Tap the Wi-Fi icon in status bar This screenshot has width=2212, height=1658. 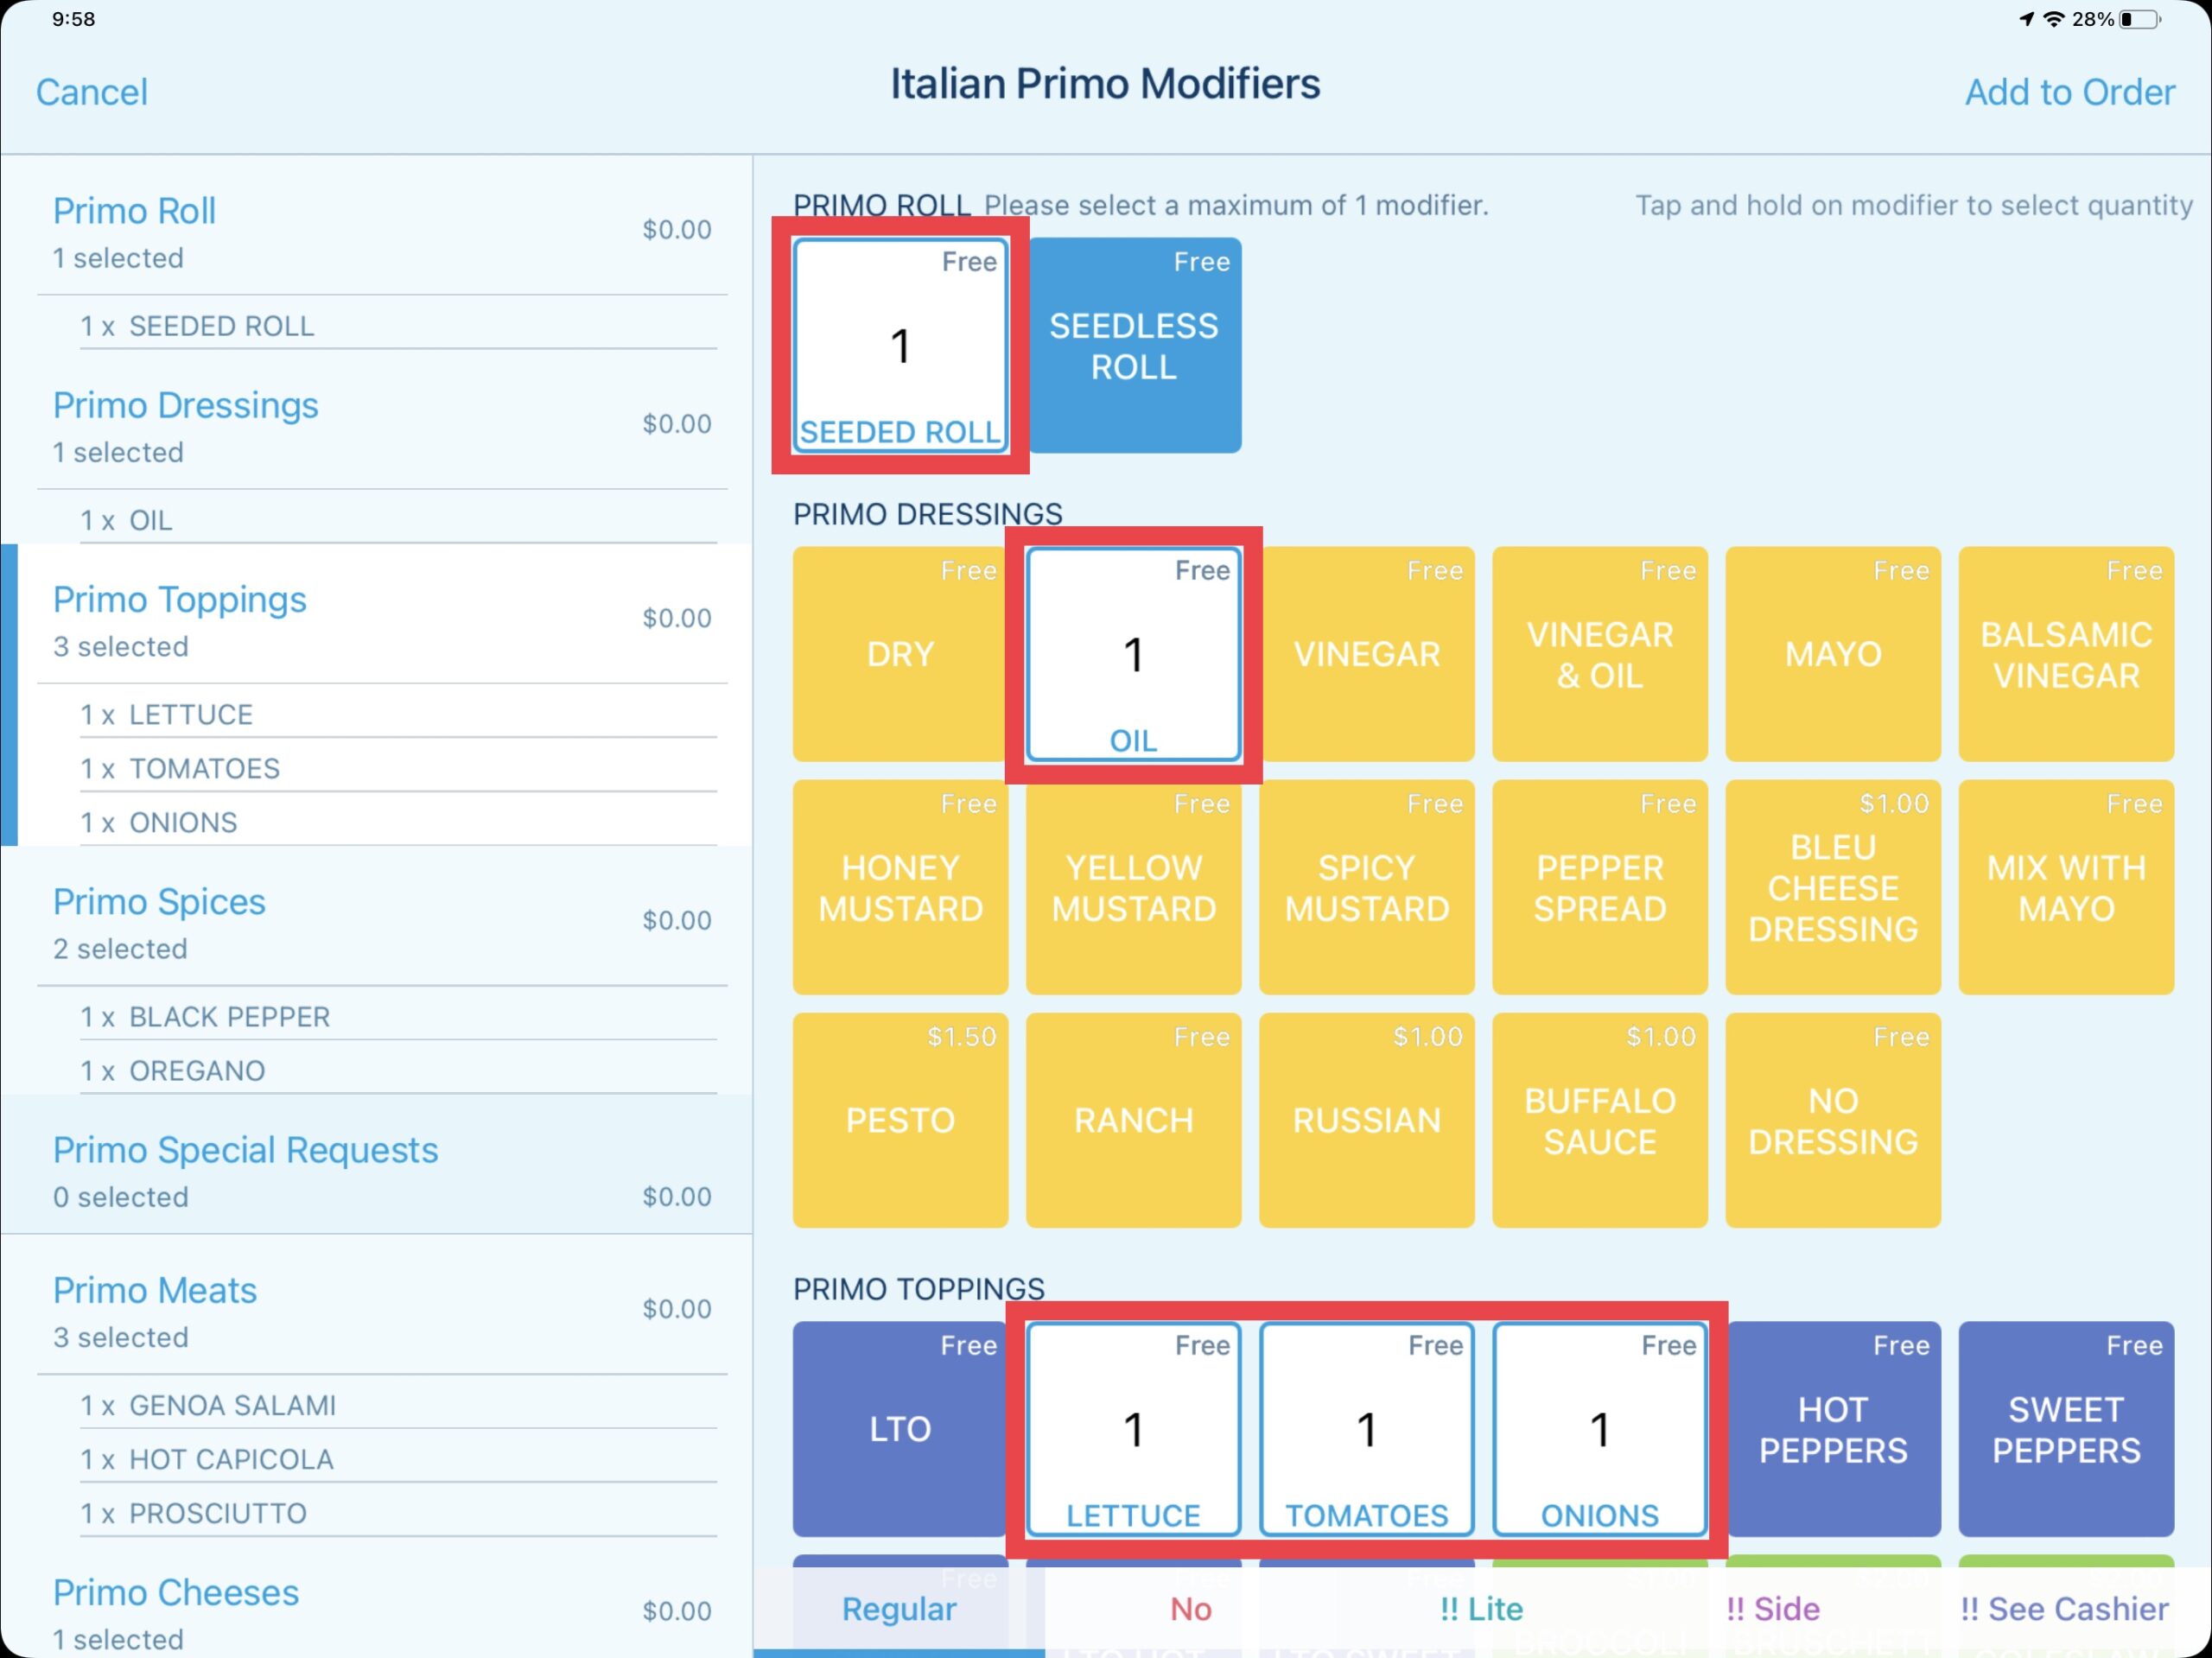pos(2054,19)
